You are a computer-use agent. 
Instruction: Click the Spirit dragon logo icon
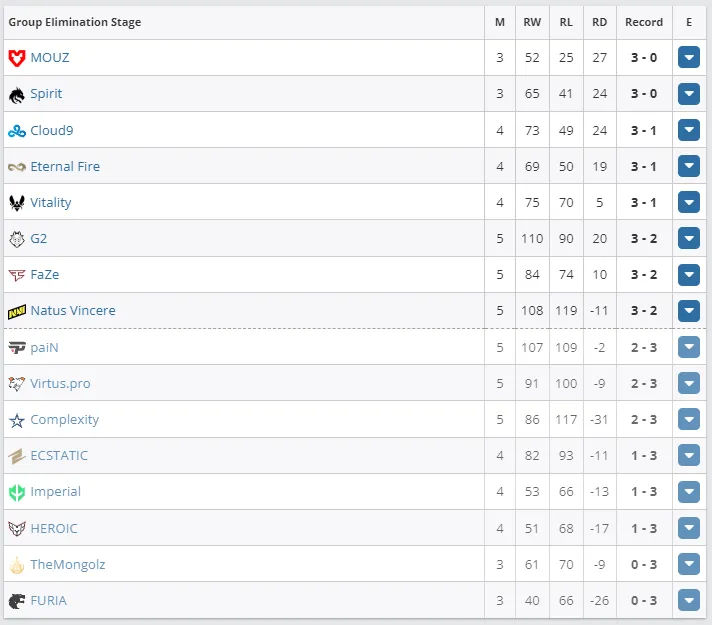[x=17, y=94]
